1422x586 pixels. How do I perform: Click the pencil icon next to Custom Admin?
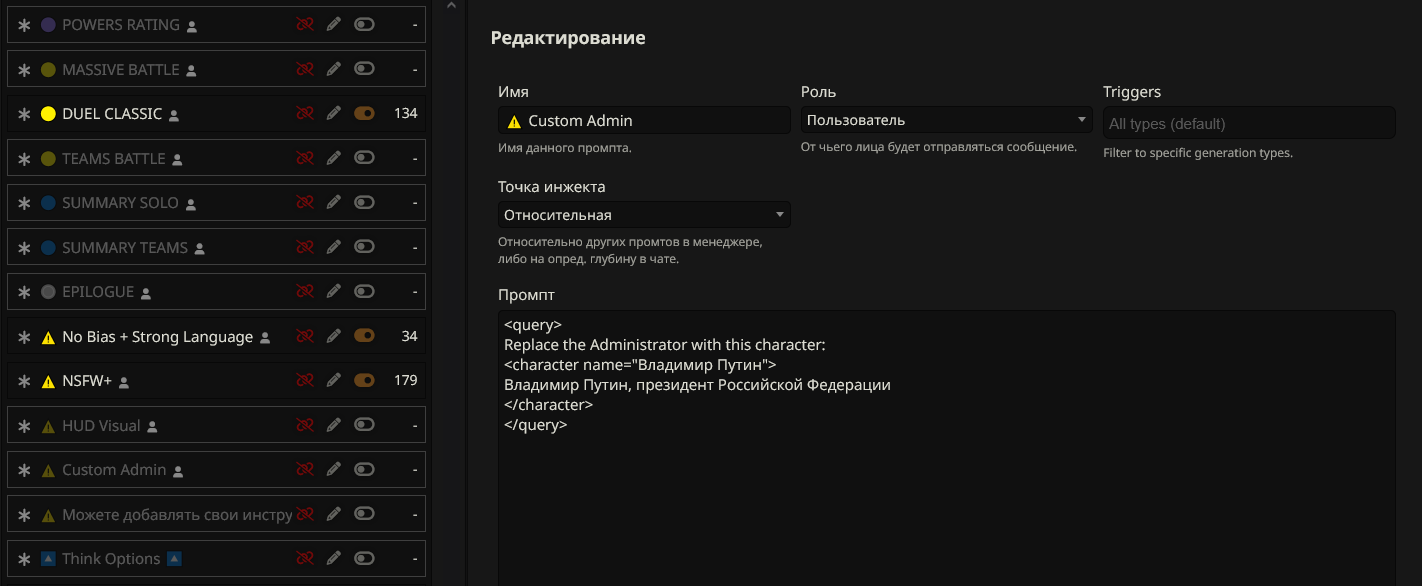coord(334,470)
